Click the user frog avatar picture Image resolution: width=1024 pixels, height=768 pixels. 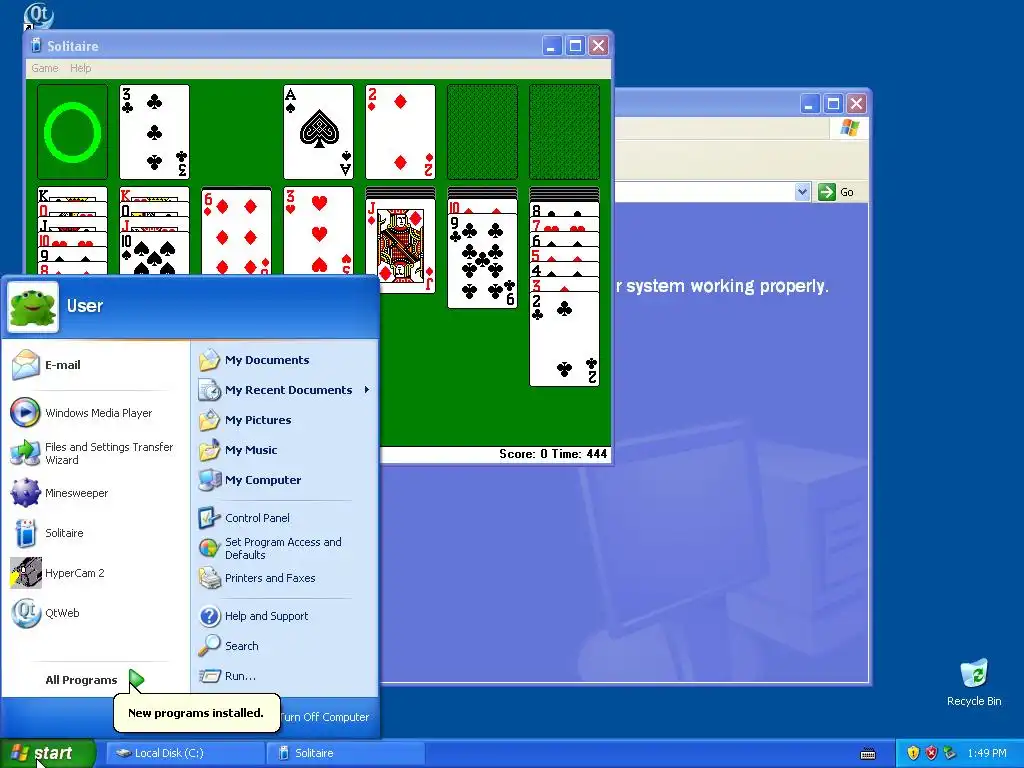click(33, 307)
